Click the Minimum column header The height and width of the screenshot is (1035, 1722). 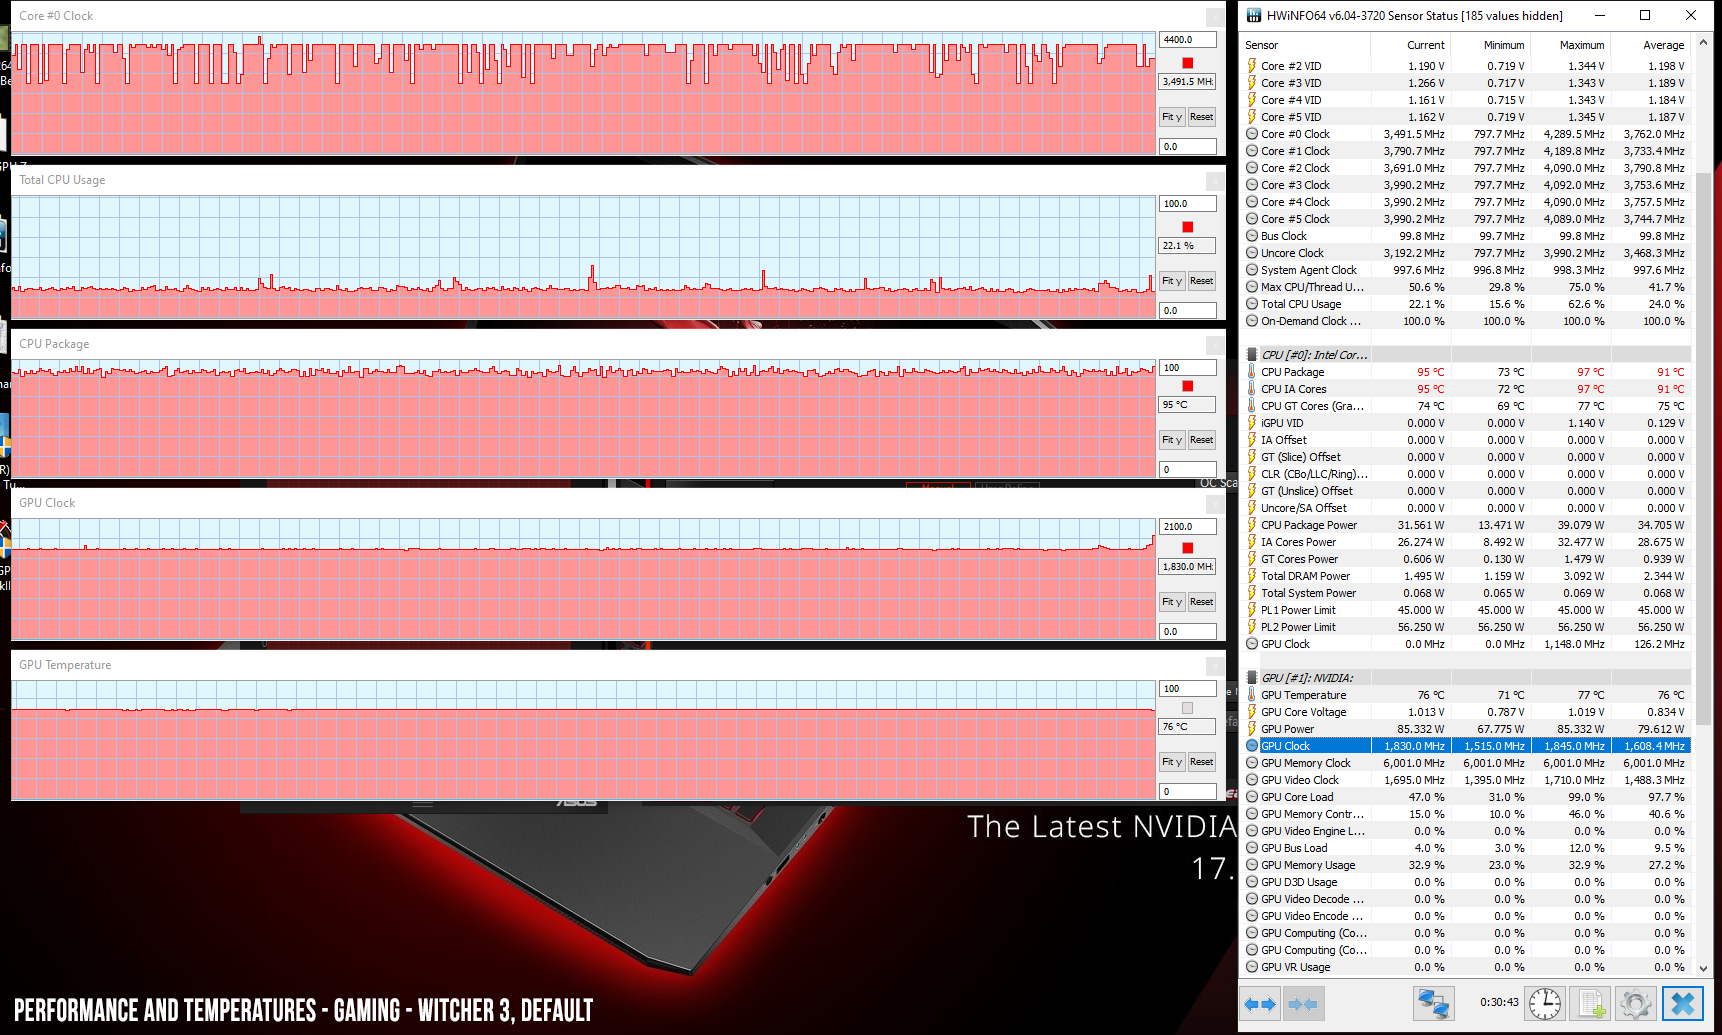(x=1490, y=45)
